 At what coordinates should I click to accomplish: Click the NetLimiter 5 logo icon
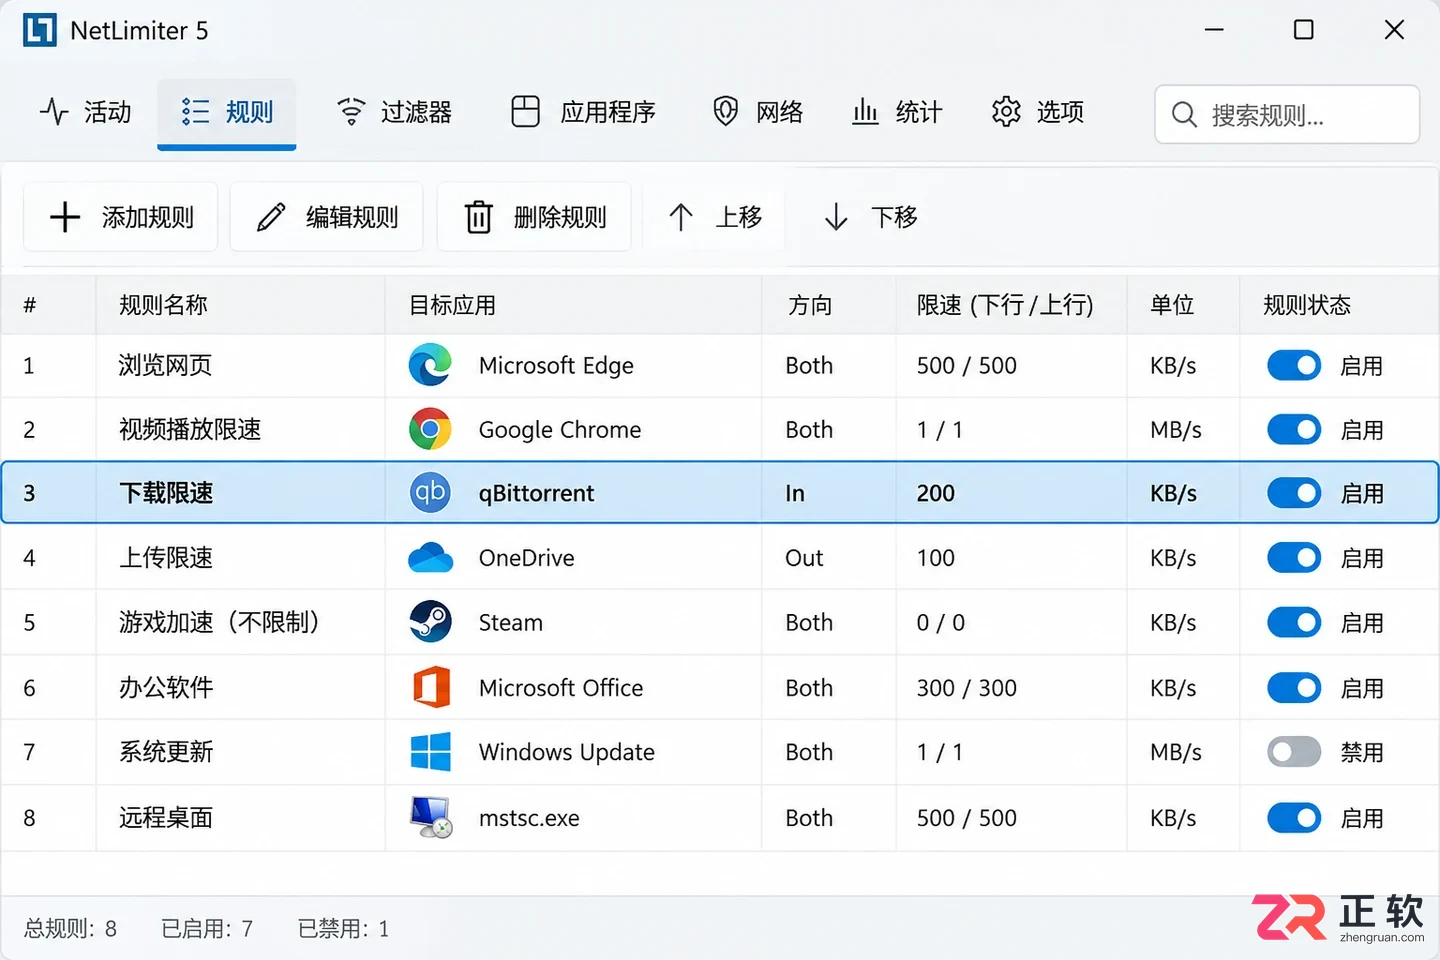coord(39,30)
